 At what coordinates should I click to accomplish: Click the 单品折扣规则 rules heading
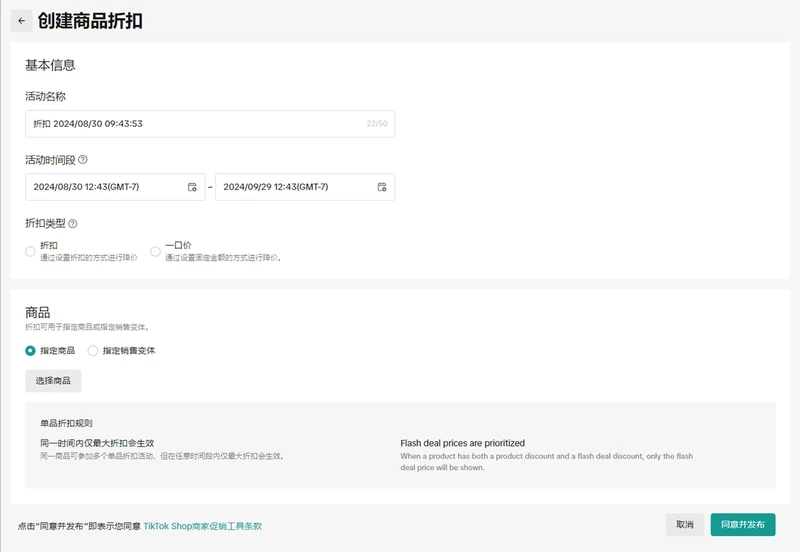pyautogui.click(x=67, y=424)
